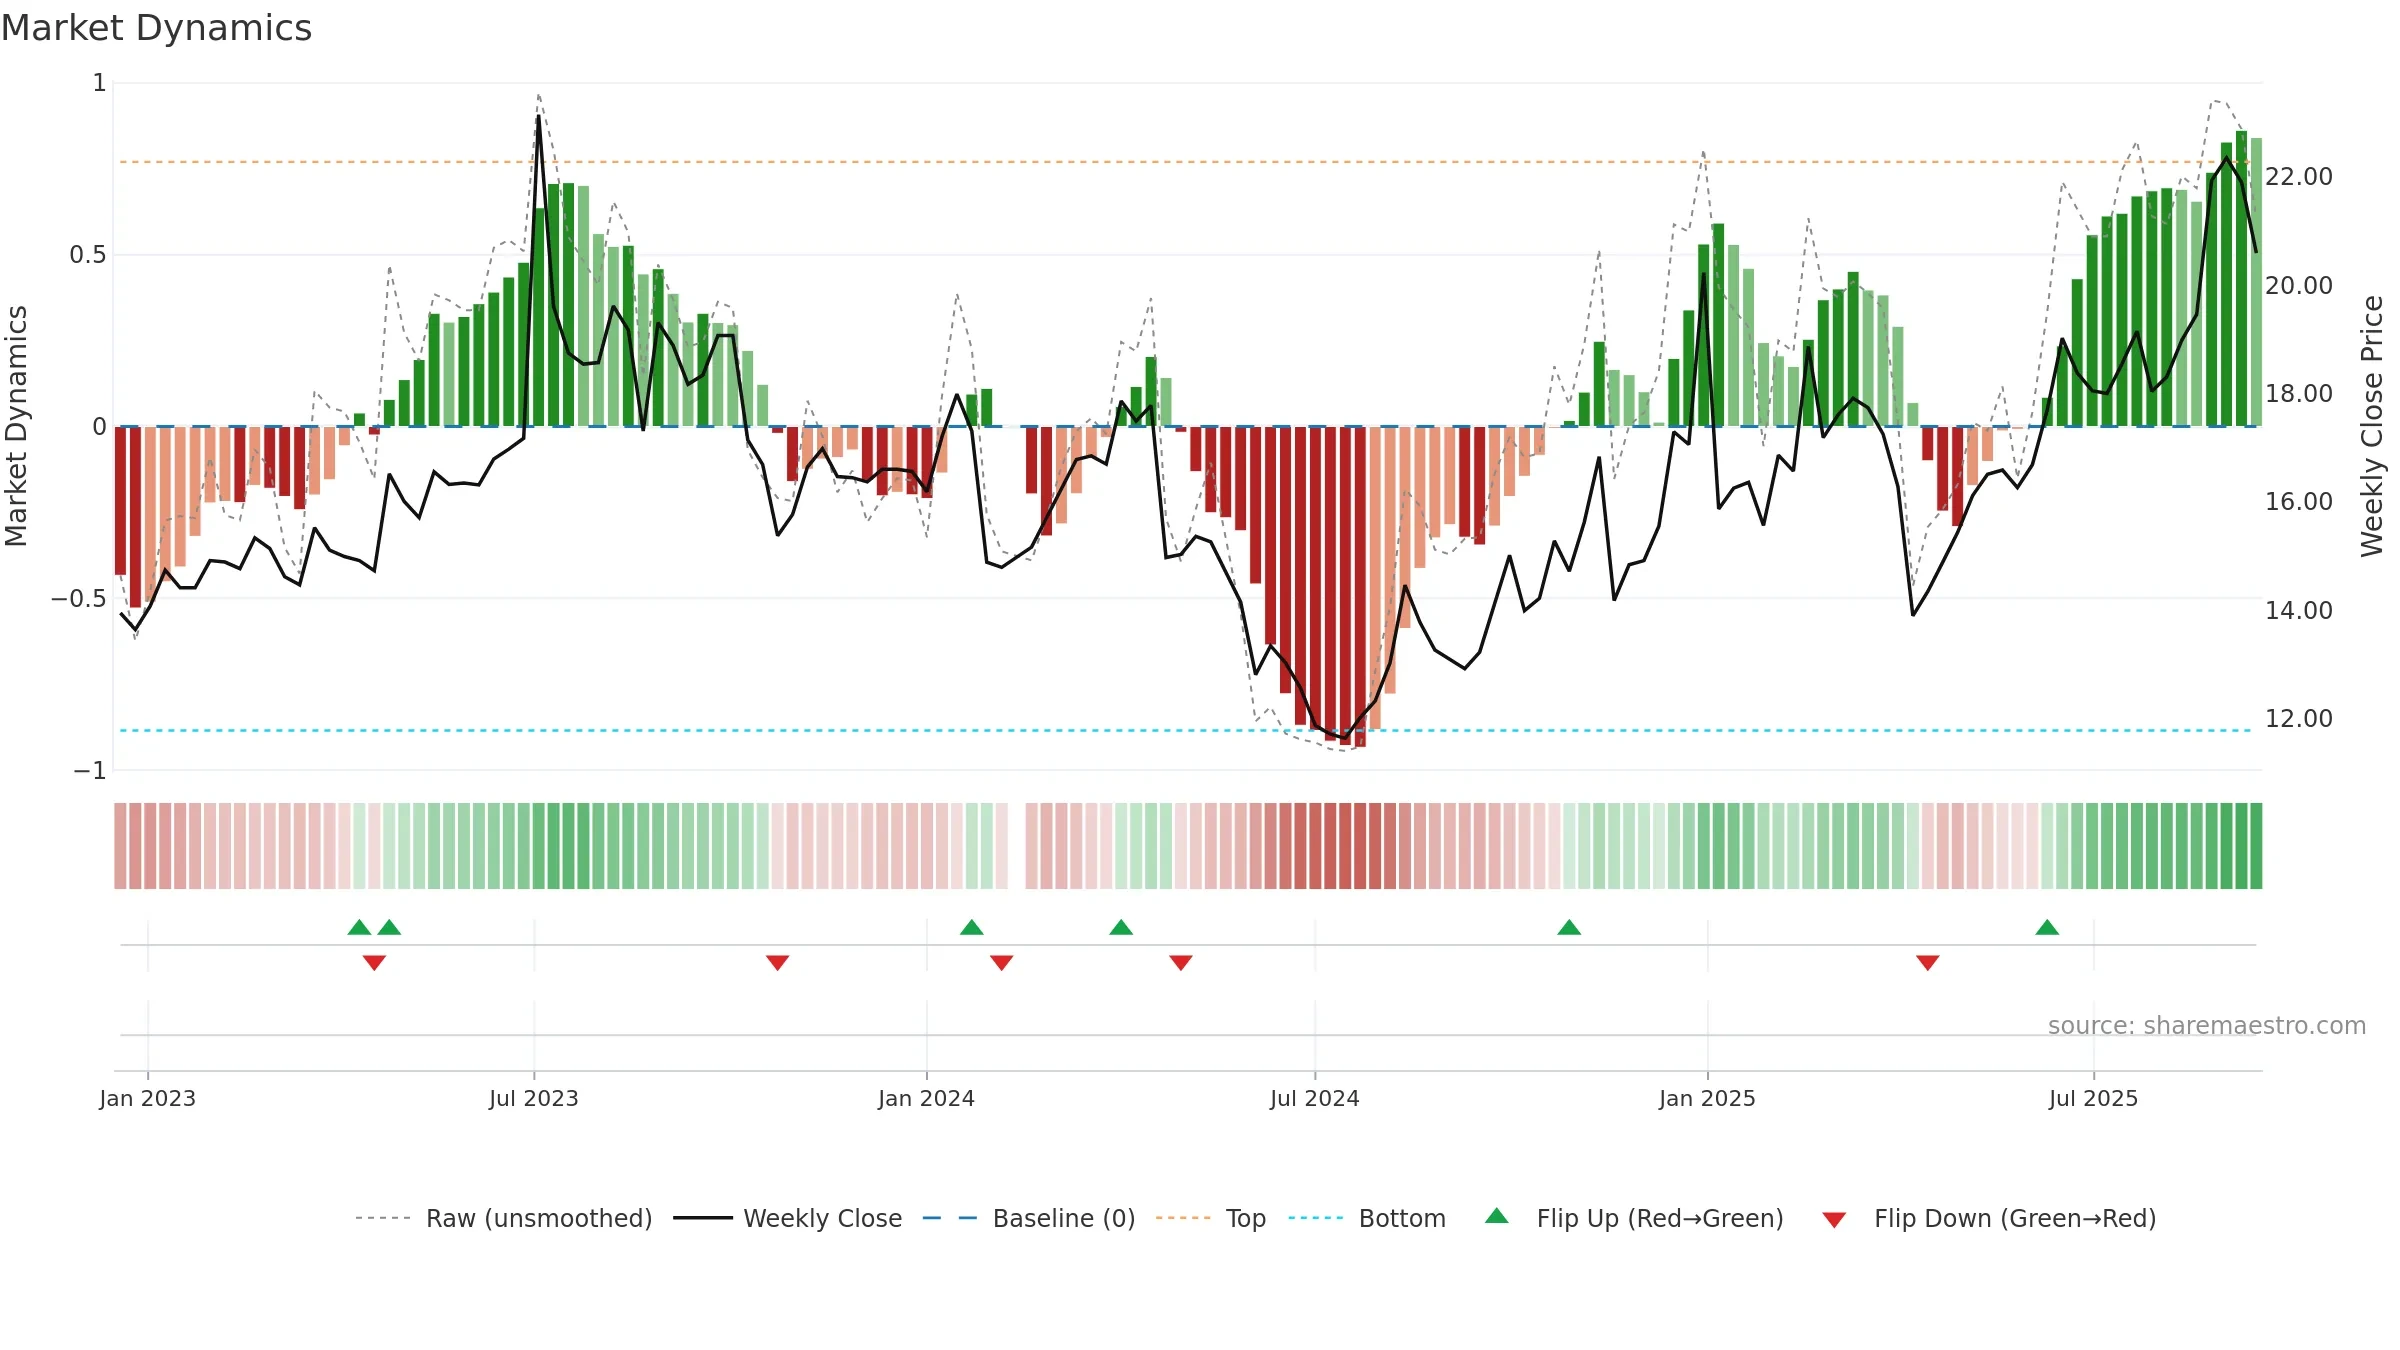Click the Jul 2023 x-axis label
The width and height of the screenshot is (2400, 1350).
click(534, 1098)
